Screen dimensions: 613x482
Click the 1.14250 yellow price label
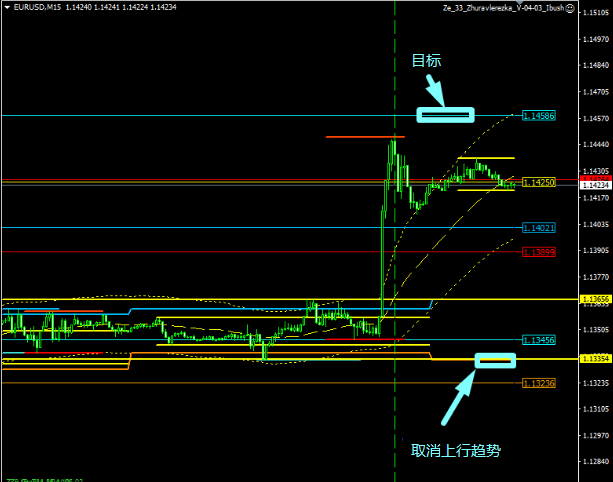click(x=539, y=183)
